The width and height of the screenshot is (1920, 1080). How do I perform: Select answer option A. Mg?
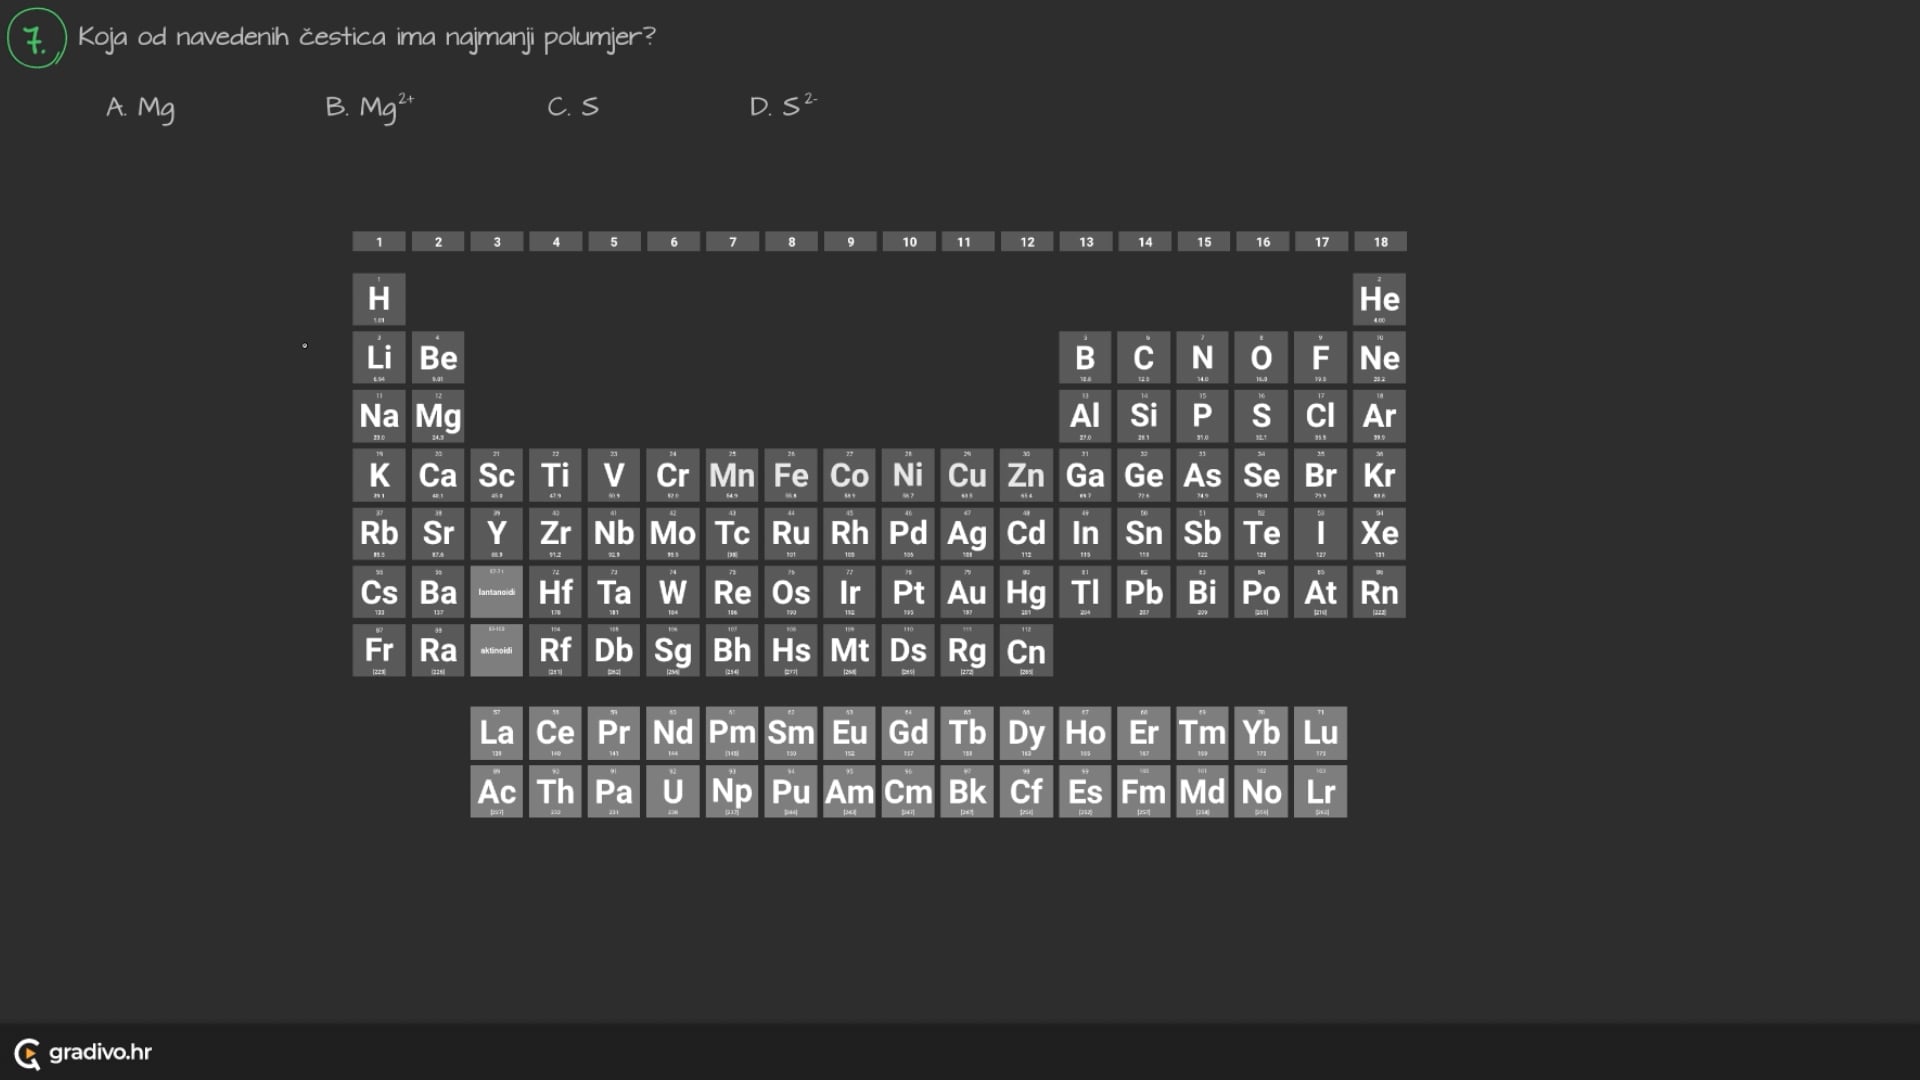(141, 107)
